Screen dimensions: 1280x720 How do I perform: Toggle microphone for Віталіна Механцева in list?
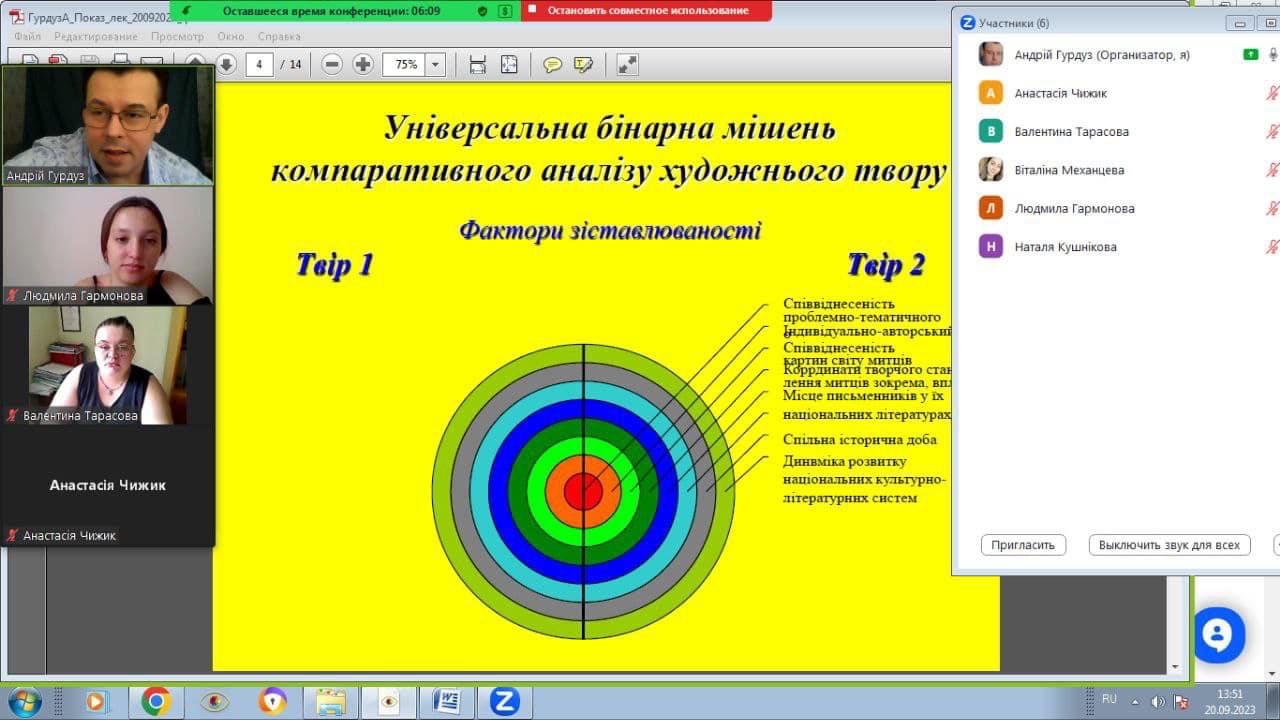point(1272,170)
